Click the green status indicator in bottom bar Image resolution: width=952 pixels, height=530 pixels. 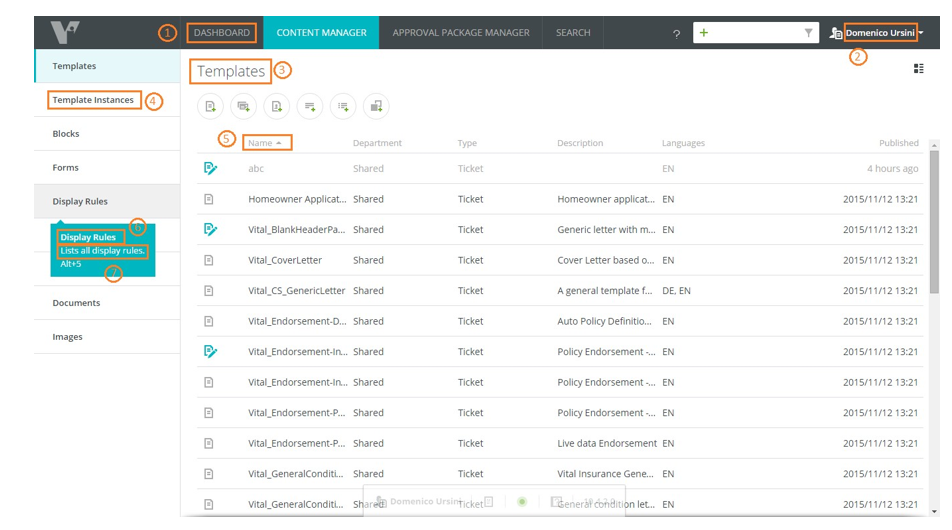pos(522,501)
